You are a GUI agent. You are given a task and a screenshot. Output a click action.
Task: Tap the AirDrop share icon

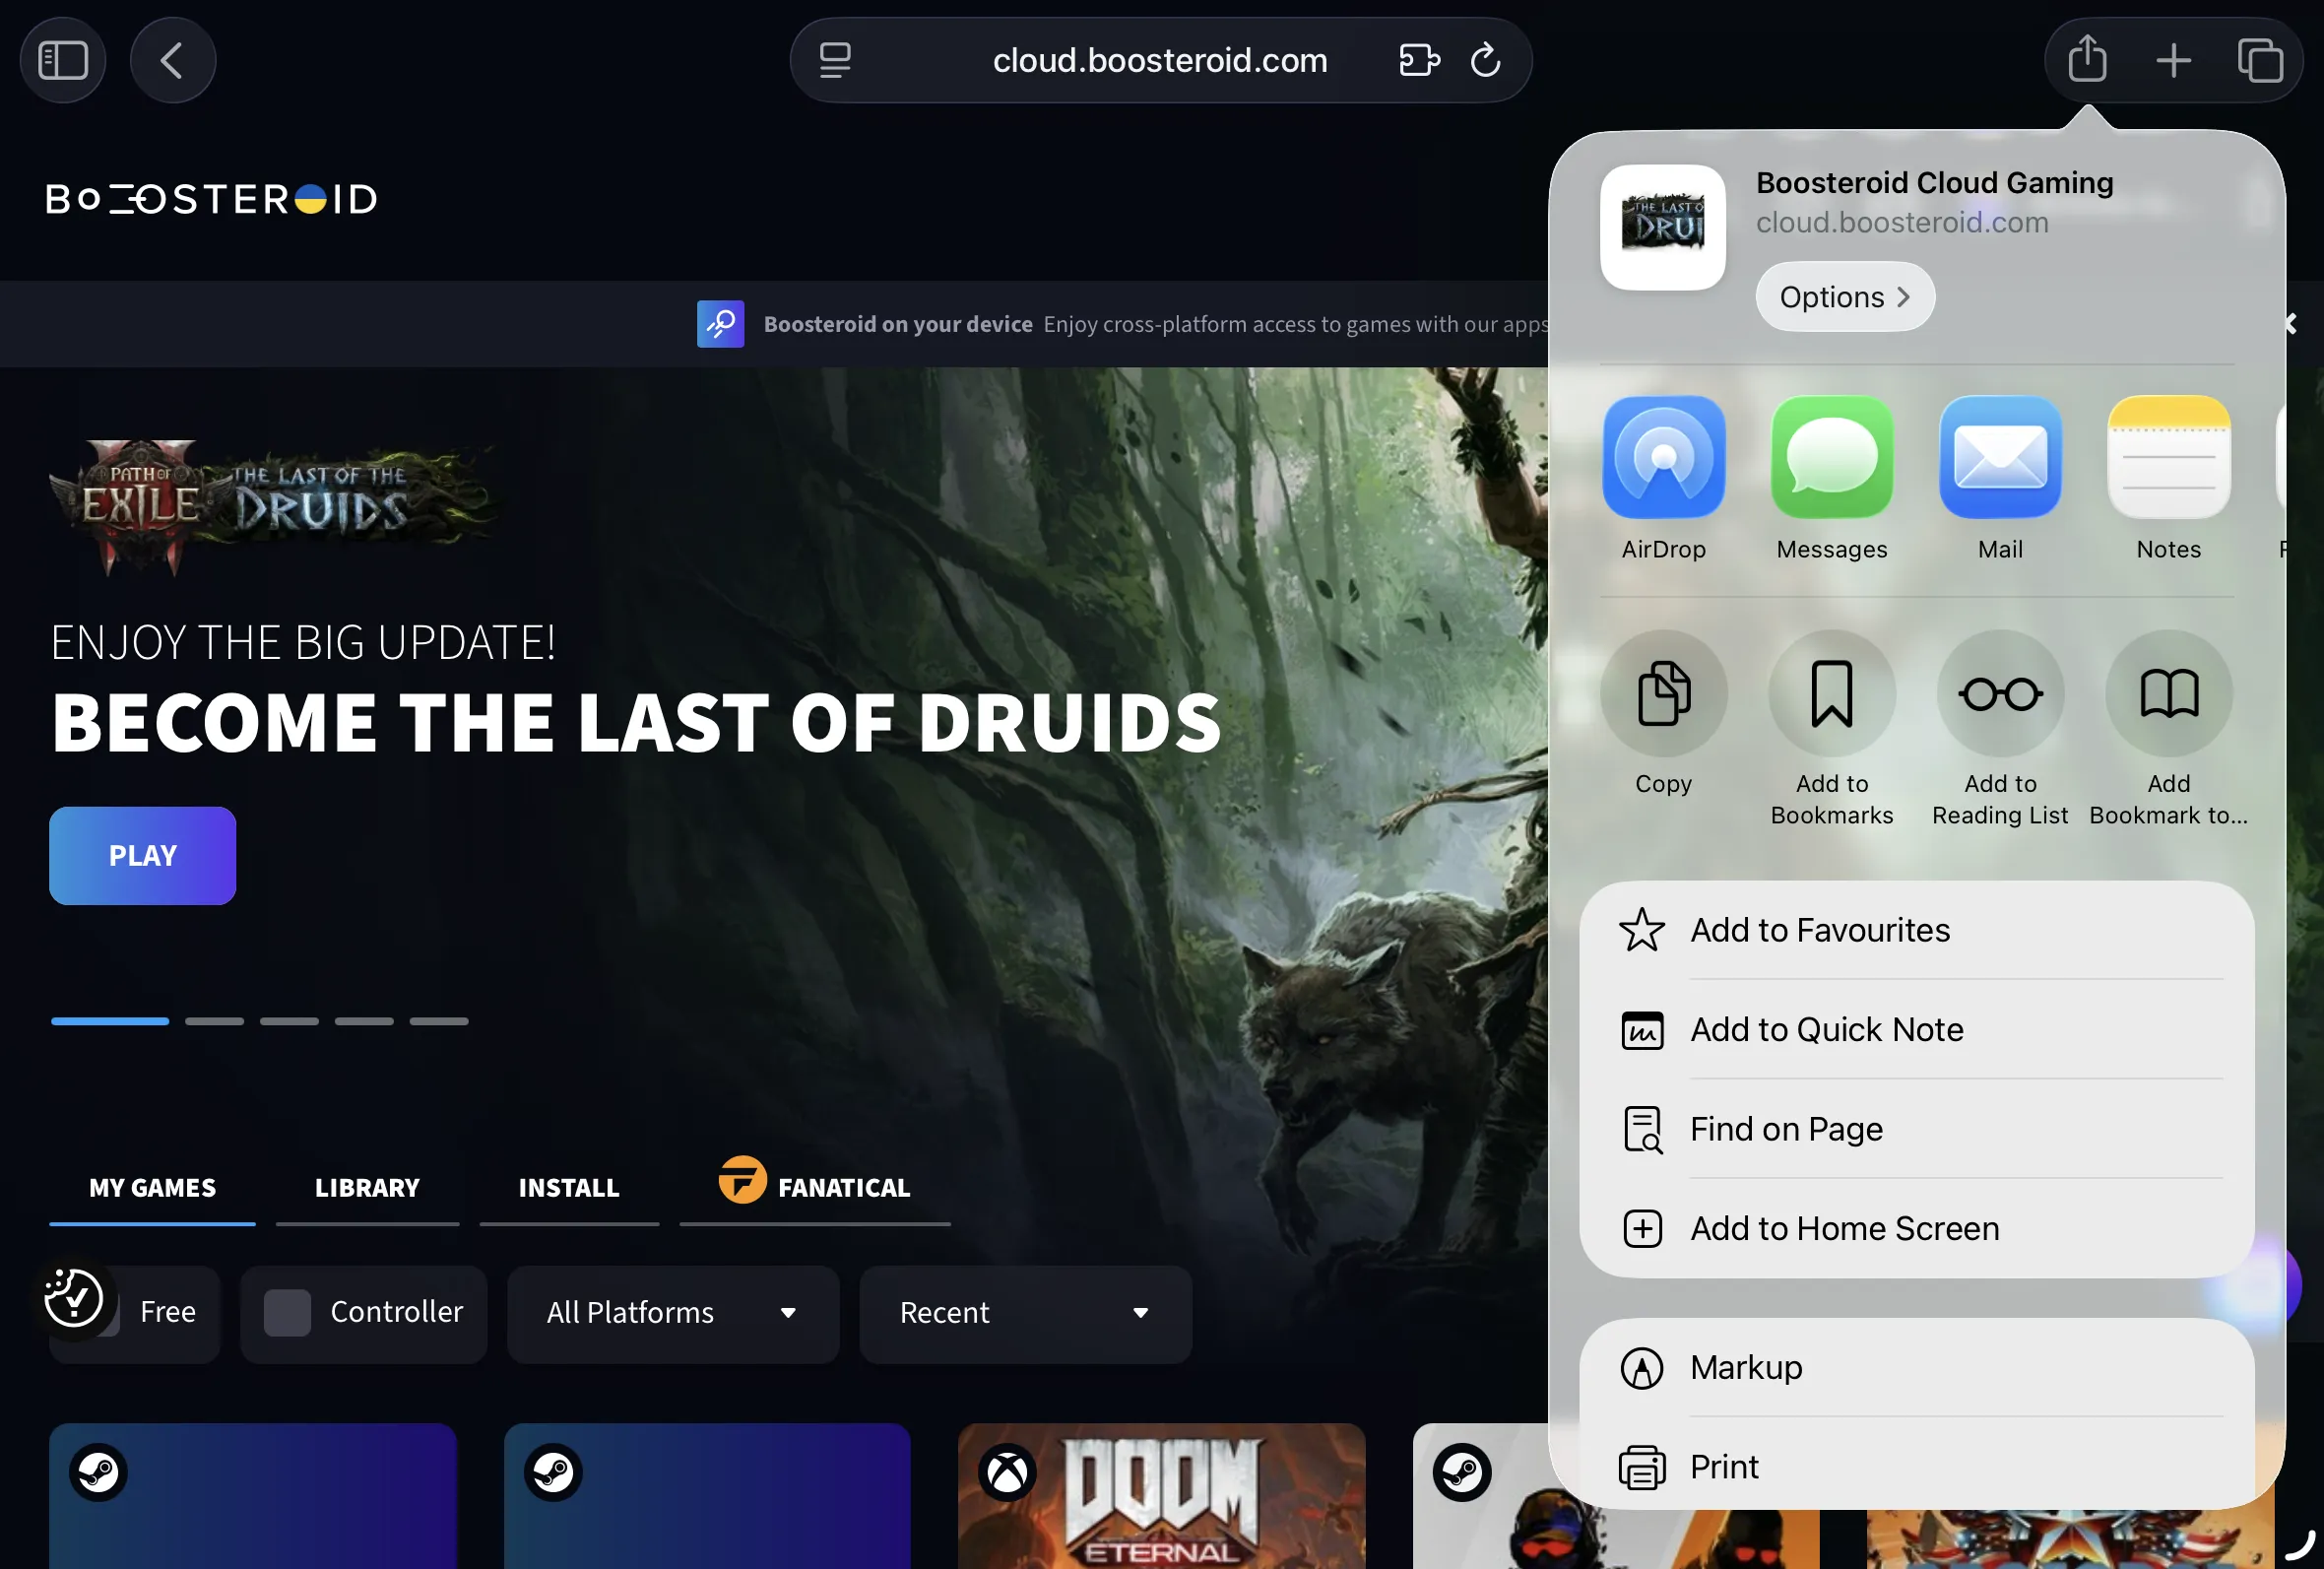click(x=1663, y=457)
